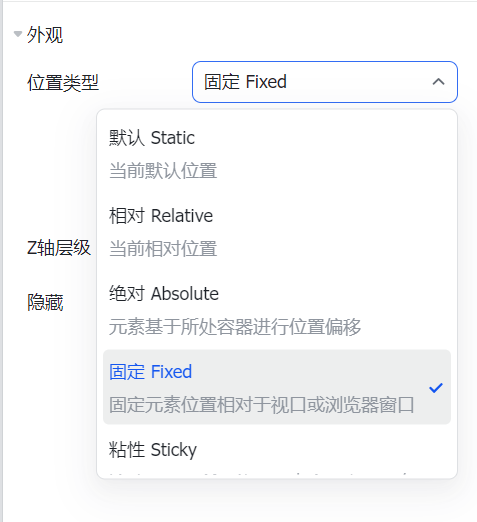Click the 元素基于所处容器进行位置偏移 description
477x522 pixels.
[235, 327]
